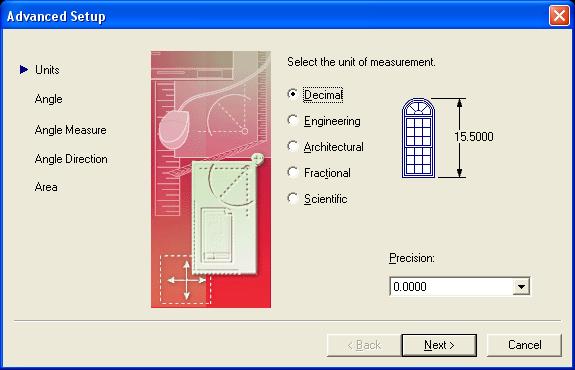The image size is (575, 370).
Task: Click the Angle Direction step label
Action: [x=71, y=159]
